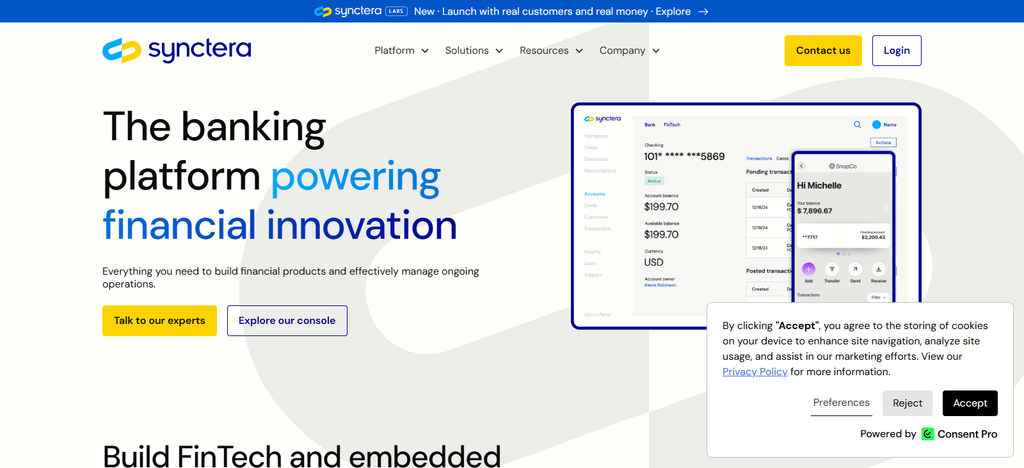
Task: Switch to Transactions tab in console preview
Action: click(759, 159)
